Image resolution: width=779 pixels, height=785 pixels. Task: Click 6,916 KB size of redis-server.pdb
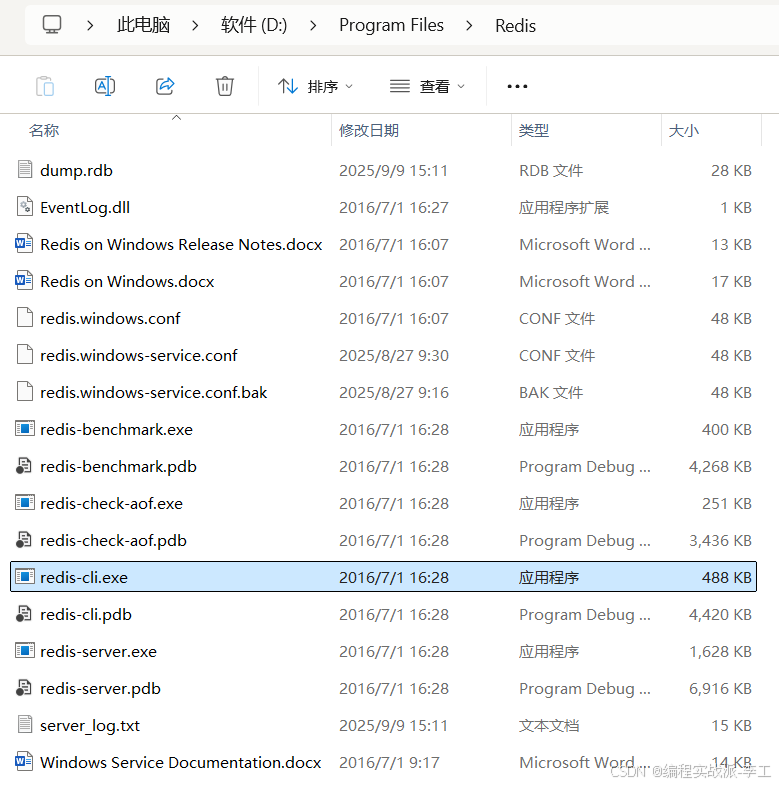coord(720,689)
